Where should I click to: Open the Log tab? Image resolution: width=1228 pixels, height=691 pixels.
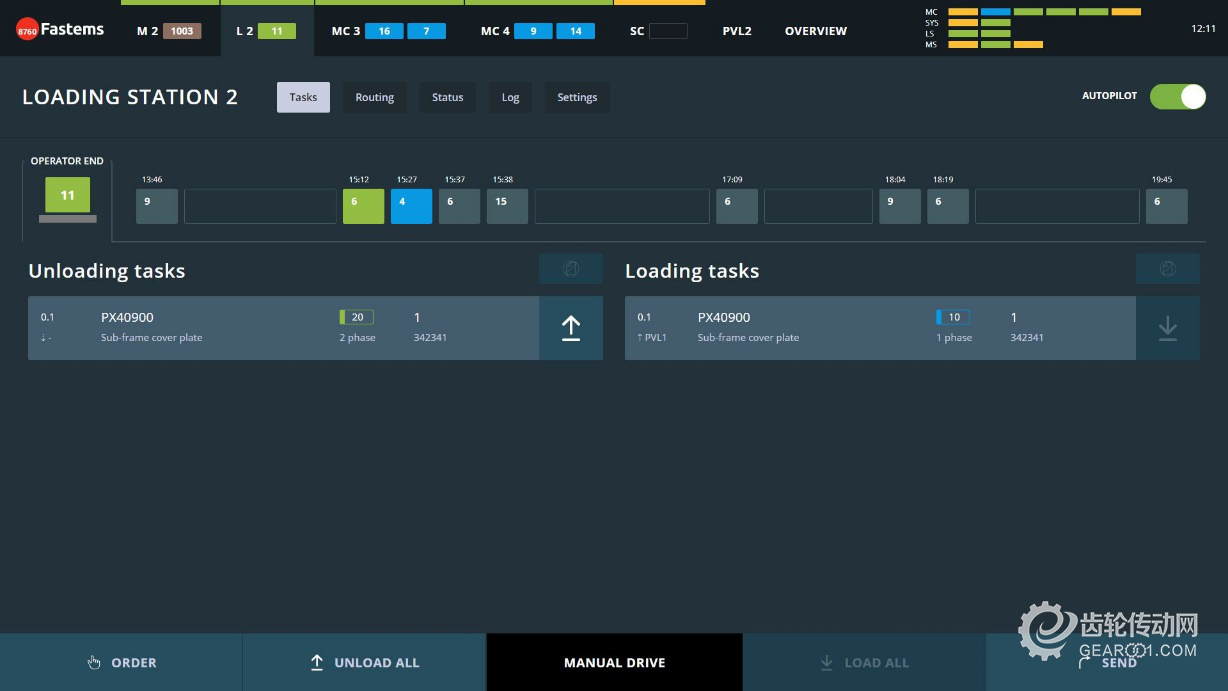[x=510, y=97]
